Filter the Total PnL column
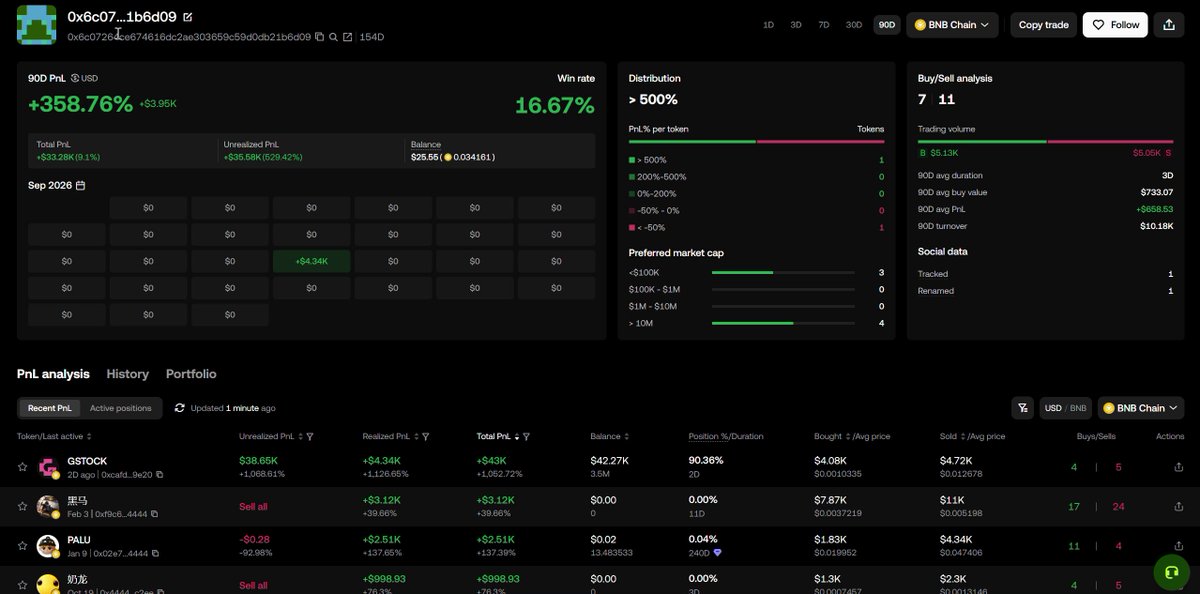Image resolution: width=1200 pixels, height=594 pixels. click(527, 437)
